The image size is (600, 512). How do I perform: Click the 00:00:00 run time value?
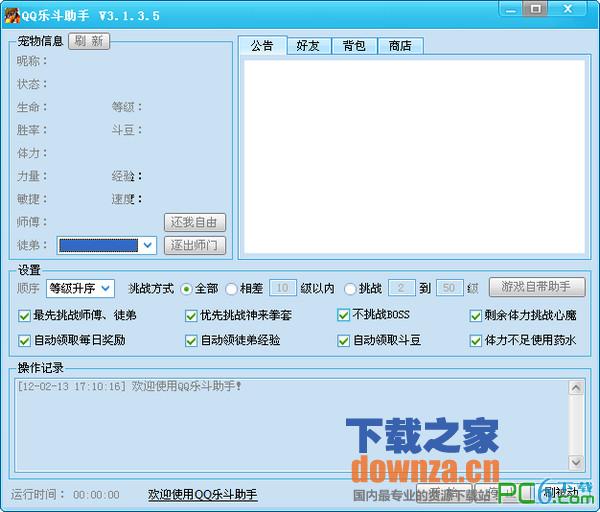(x=96, y=495)
